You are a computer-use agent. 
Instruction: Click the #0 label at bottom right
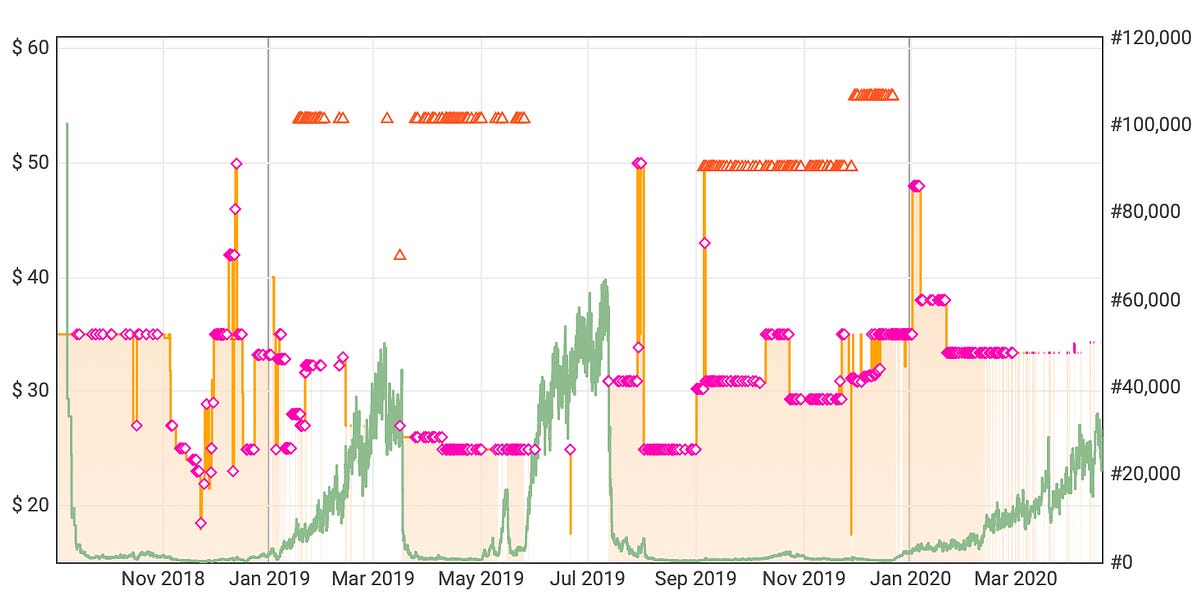(x=1124, y=561)
